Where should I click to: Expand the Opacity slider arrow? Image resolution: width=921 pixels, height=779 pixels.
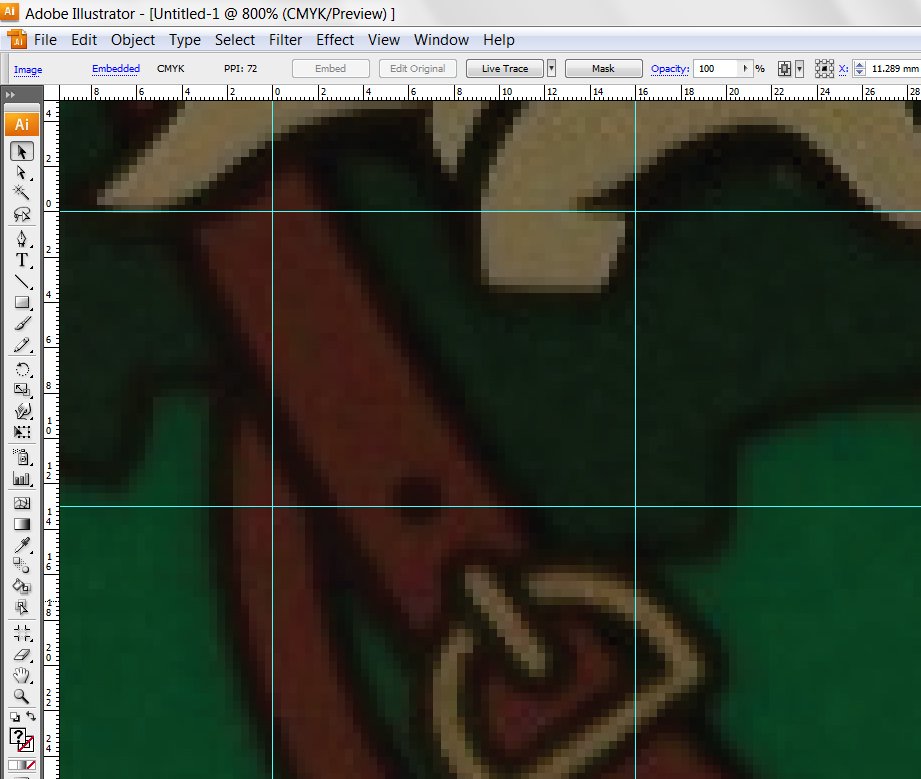745,69
